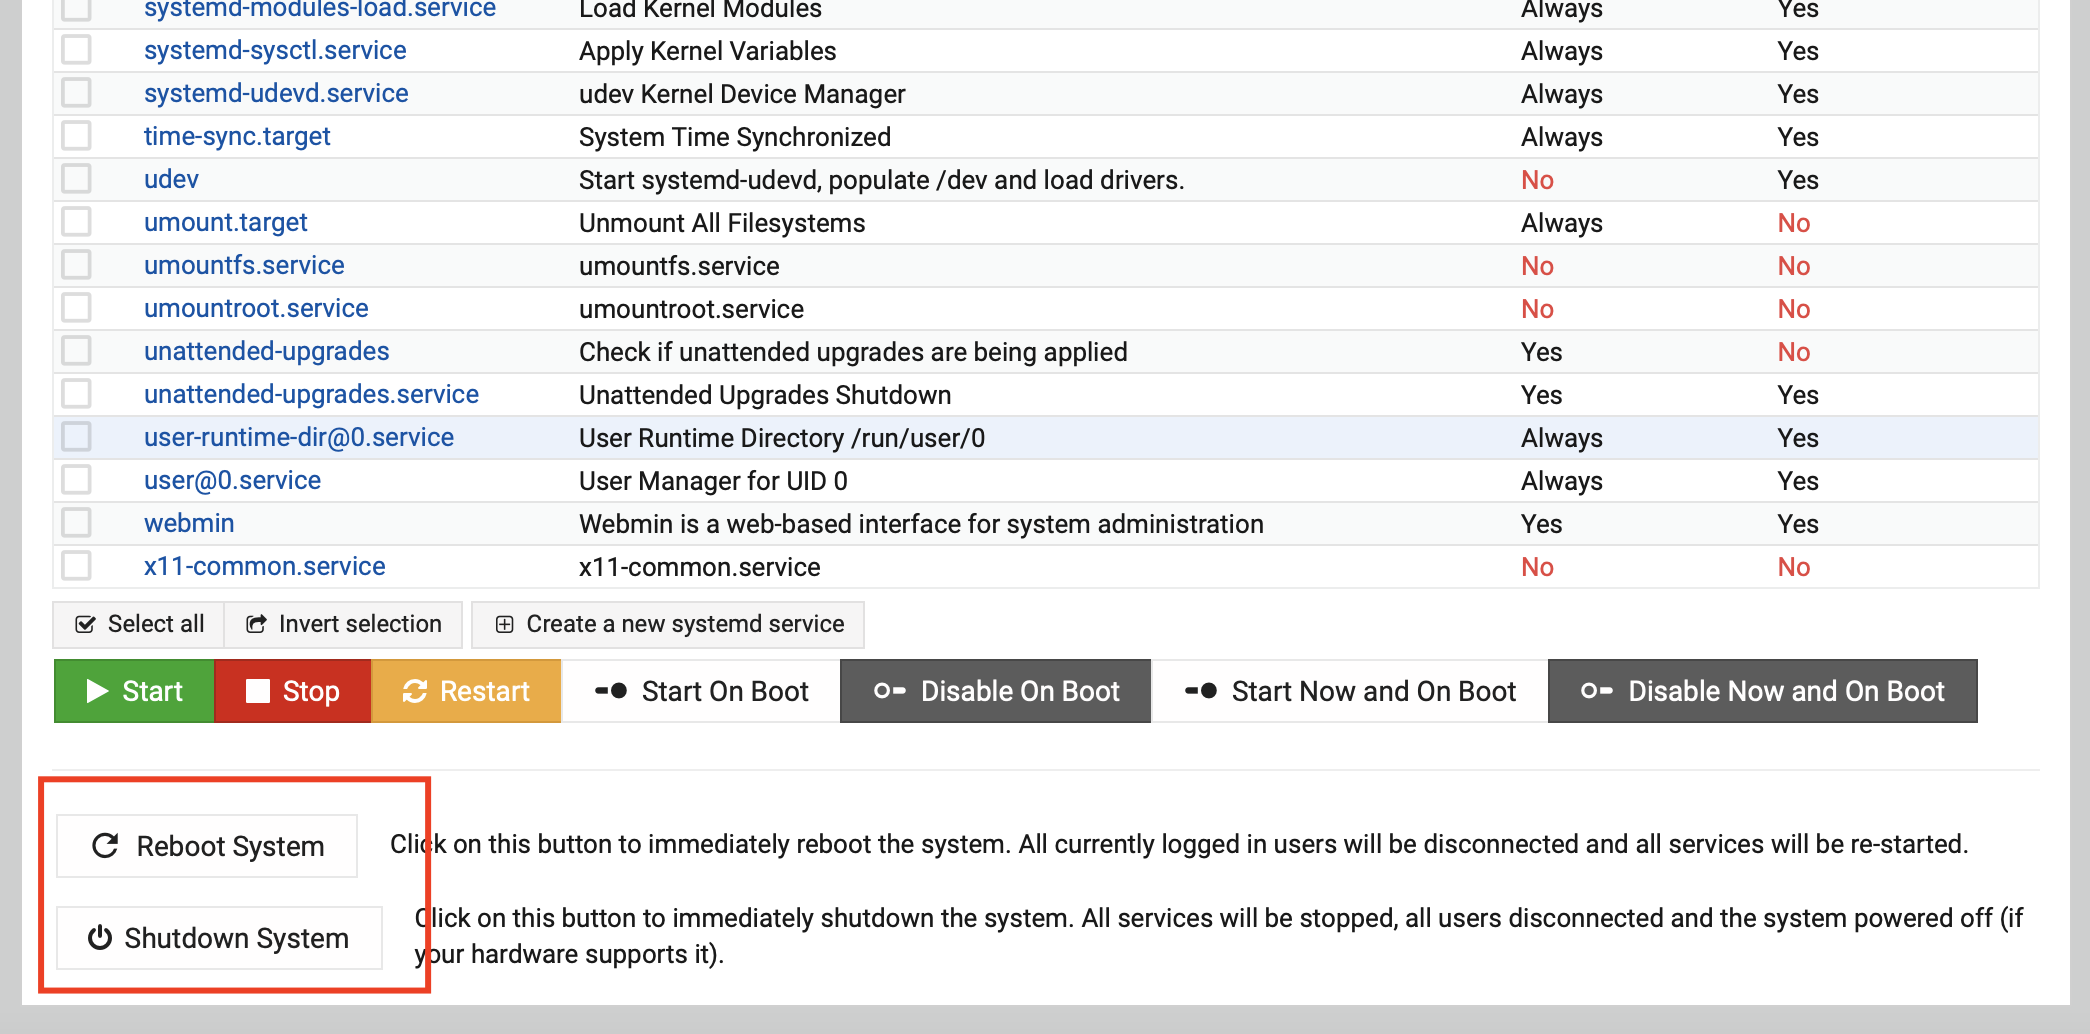Open umount.target unit link
2090x1034 pixels.
tap(226, 223)
